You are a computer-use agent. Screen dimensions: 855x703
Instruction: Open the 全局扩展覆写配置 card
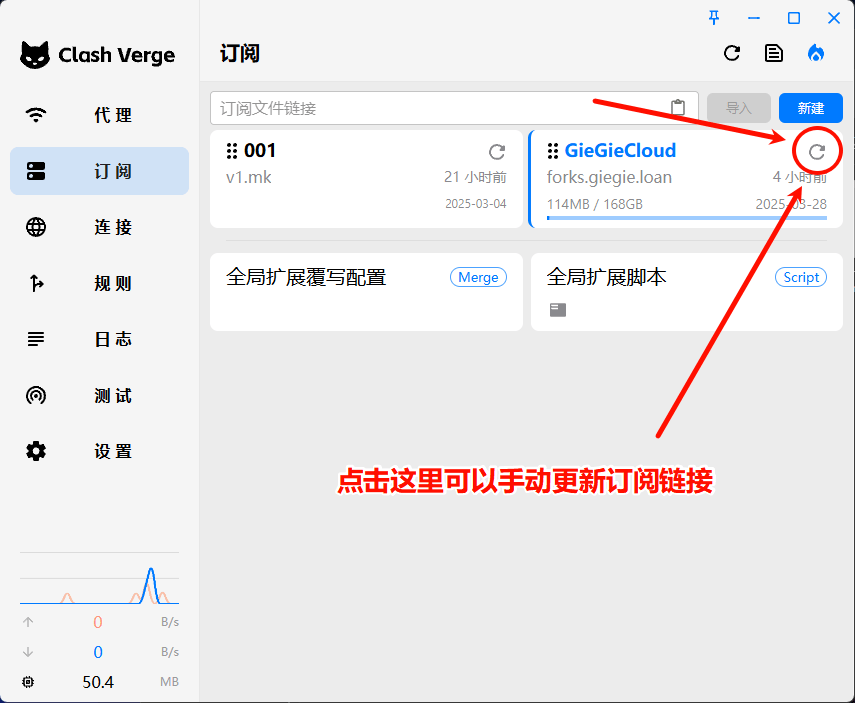pos(366,292)
